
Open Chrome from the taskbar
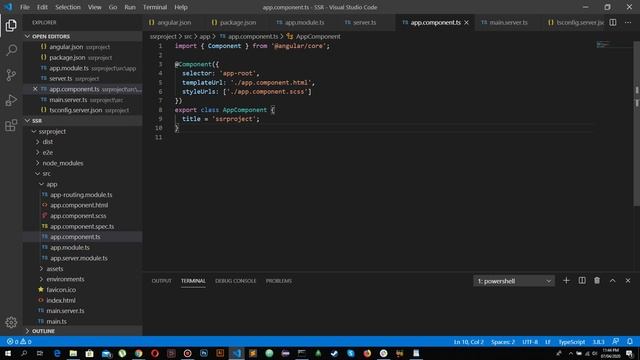coord(138,353)
